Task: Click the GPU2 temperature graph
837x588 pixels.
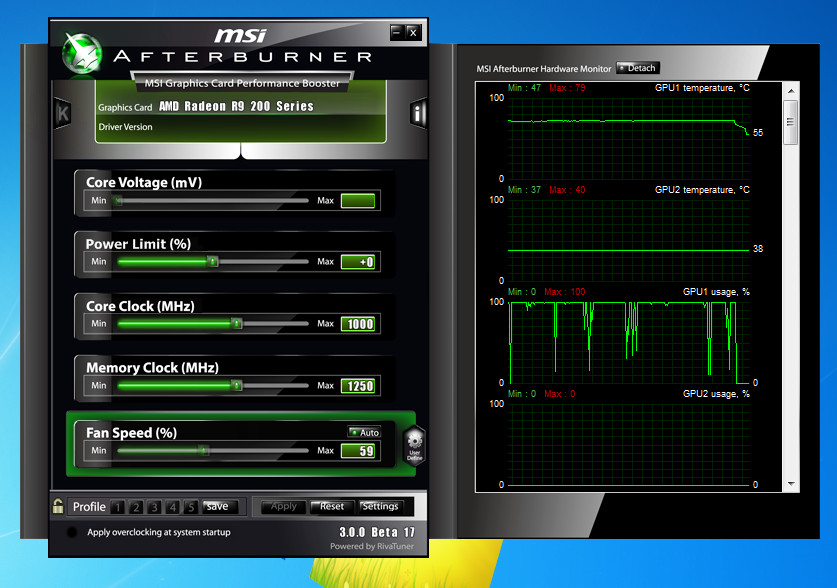Action: pyautogui.click(x=629, y=240)
